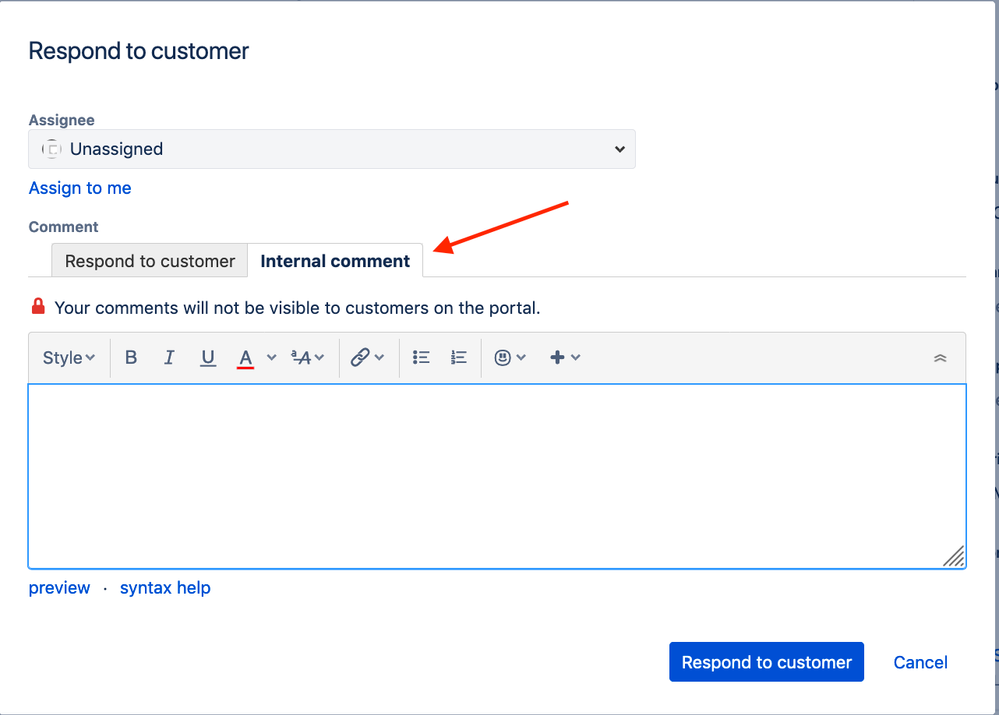This screenshot has width=999, height=715.
Task: Click the text area resize handle
Action: click(954, 556)
